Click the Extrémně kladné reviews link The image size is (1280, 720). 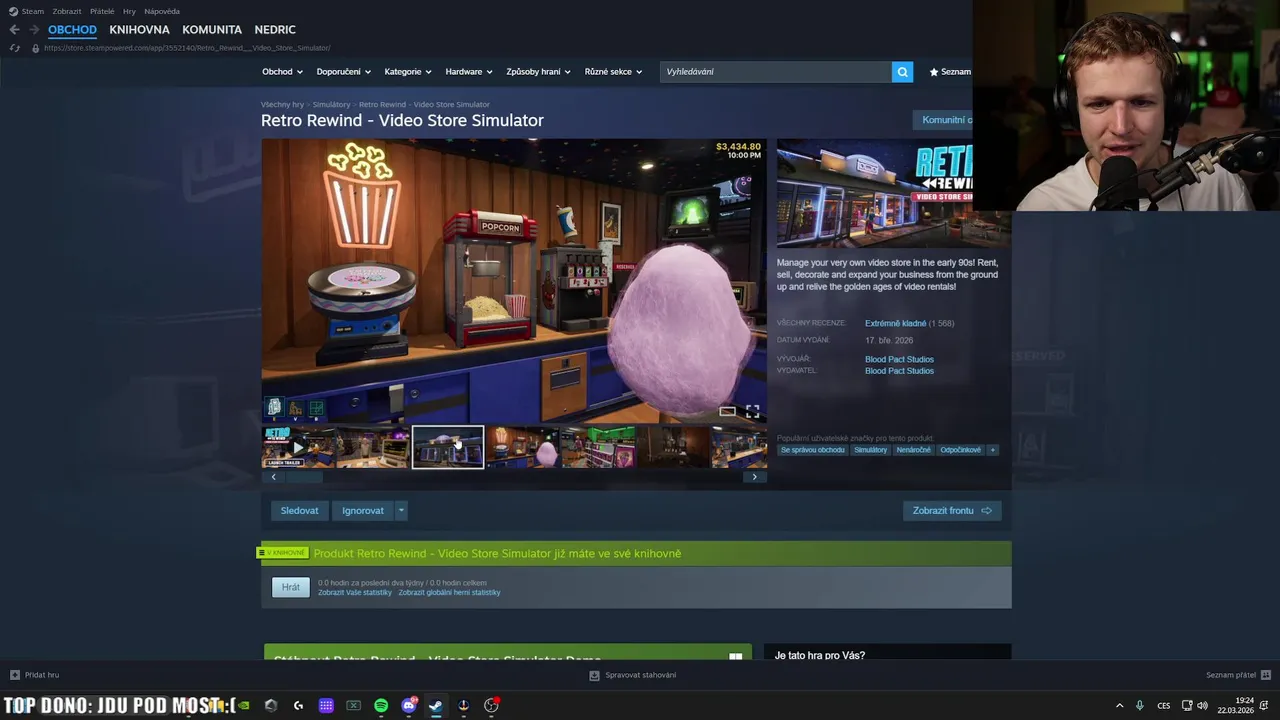click(x=895, y=323)
